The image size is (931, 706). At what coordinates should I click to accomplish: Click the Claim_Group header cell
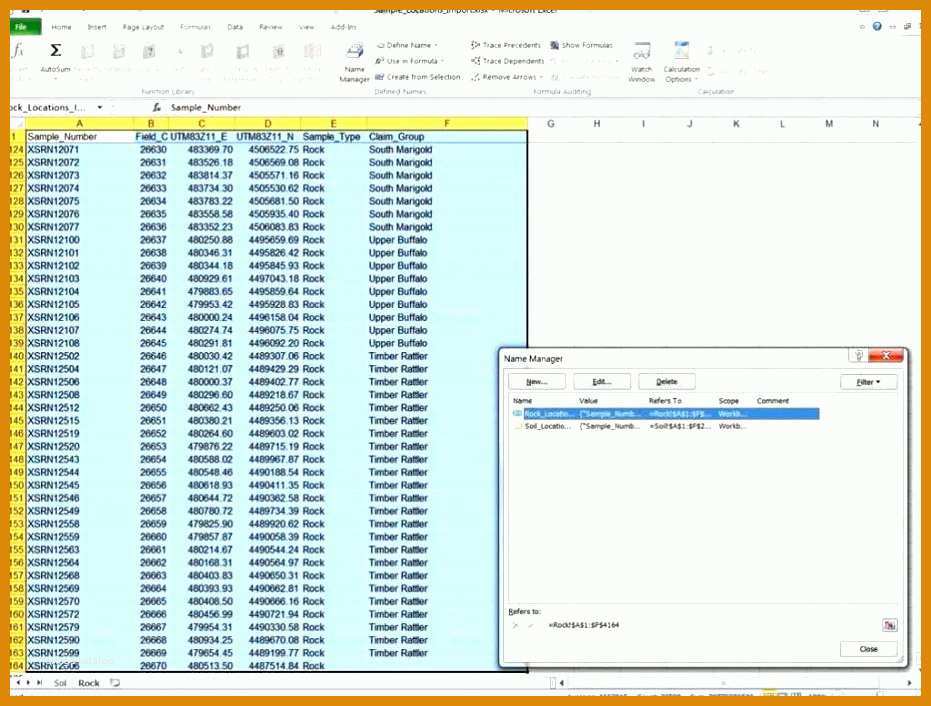point(446,137)
